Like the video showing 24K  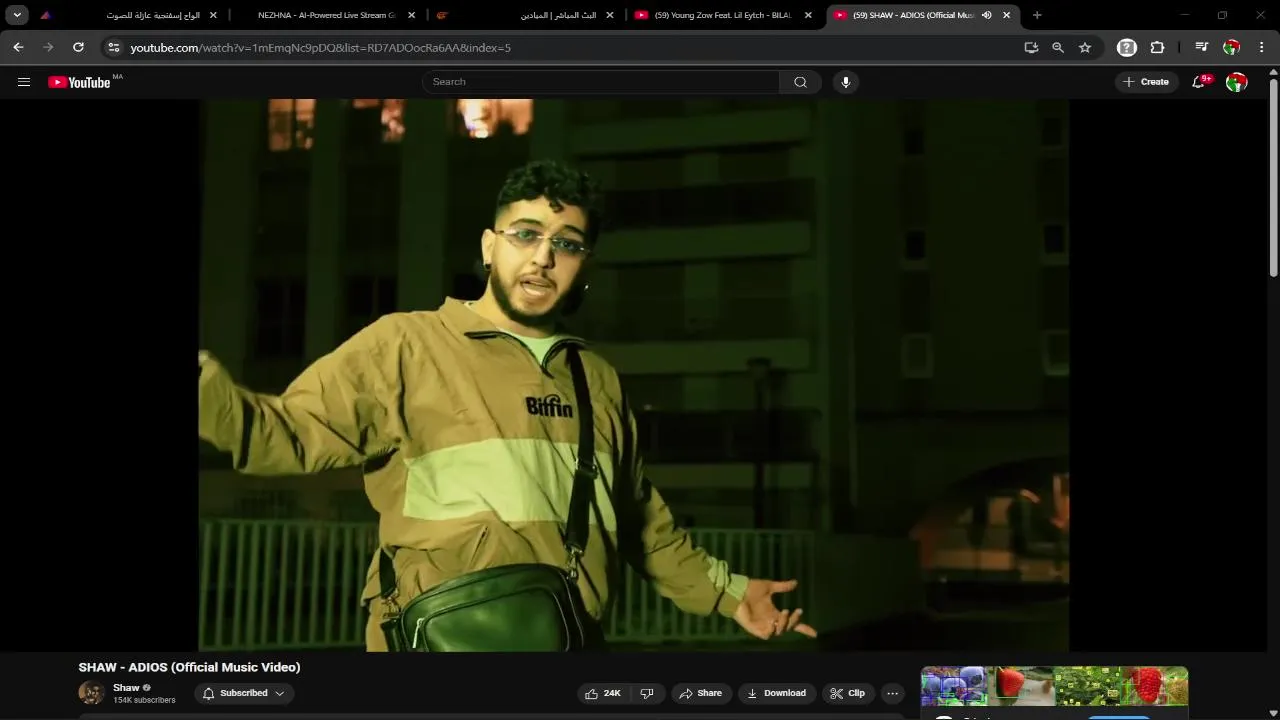[604, 693]
